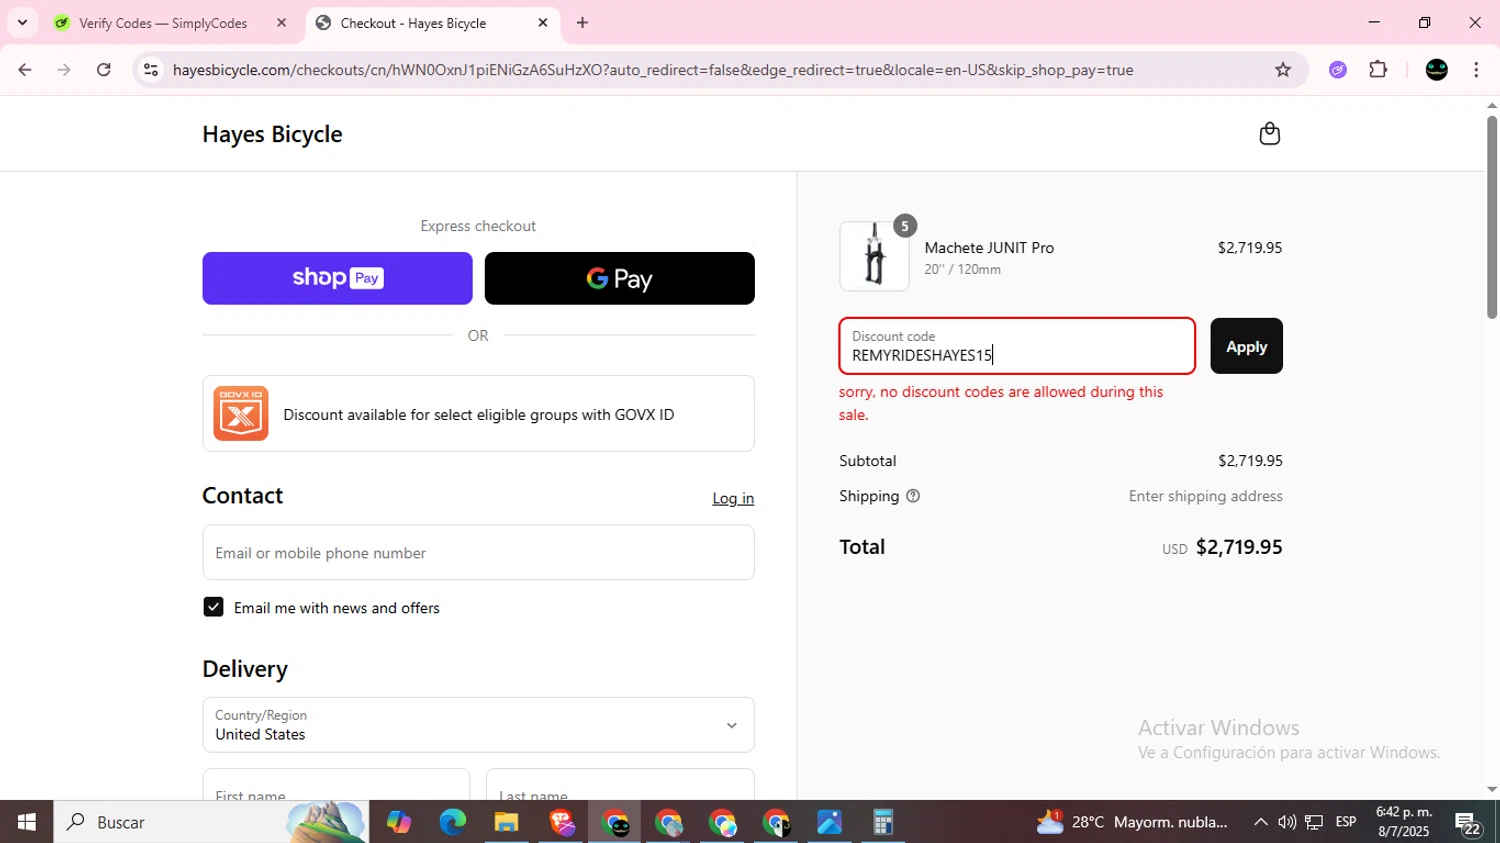Click inside the Discount code field
This screenshot has height=843, width=1500.
tap(1017, 346)
